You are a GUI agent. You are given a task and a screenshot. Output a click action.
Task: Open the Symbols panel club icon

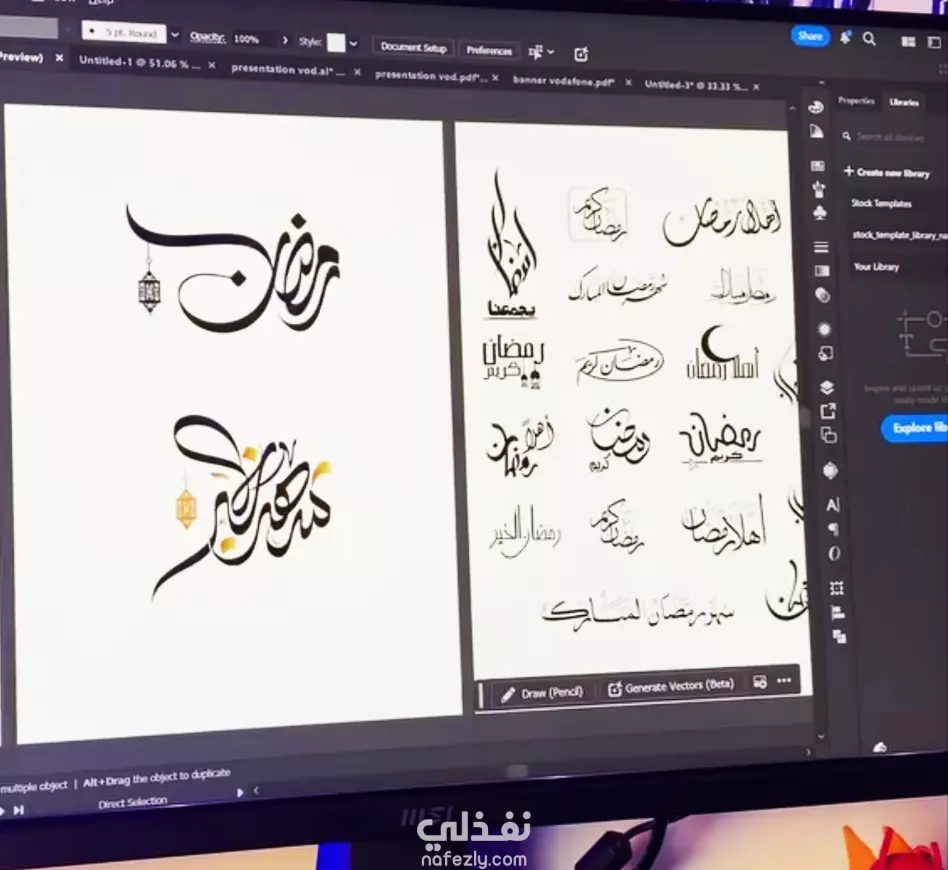click(x=819, y=213)
